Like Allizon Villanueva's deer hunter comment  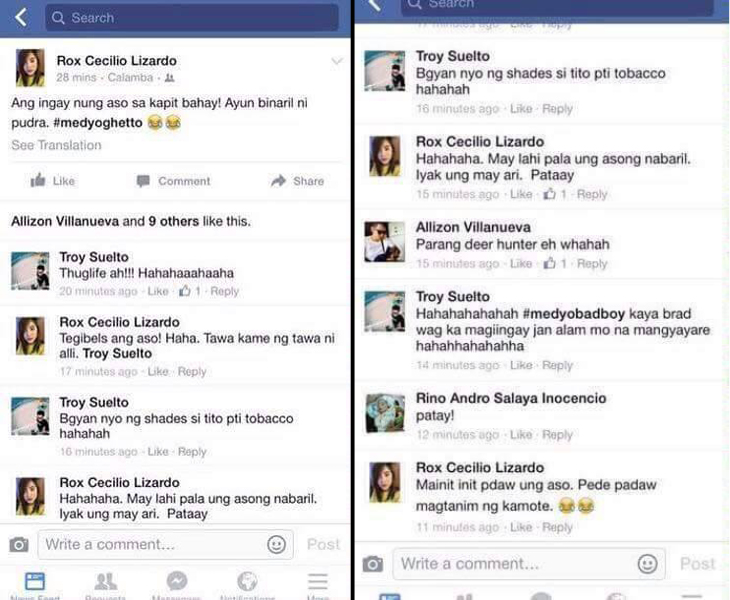click(x=520, y=264)
